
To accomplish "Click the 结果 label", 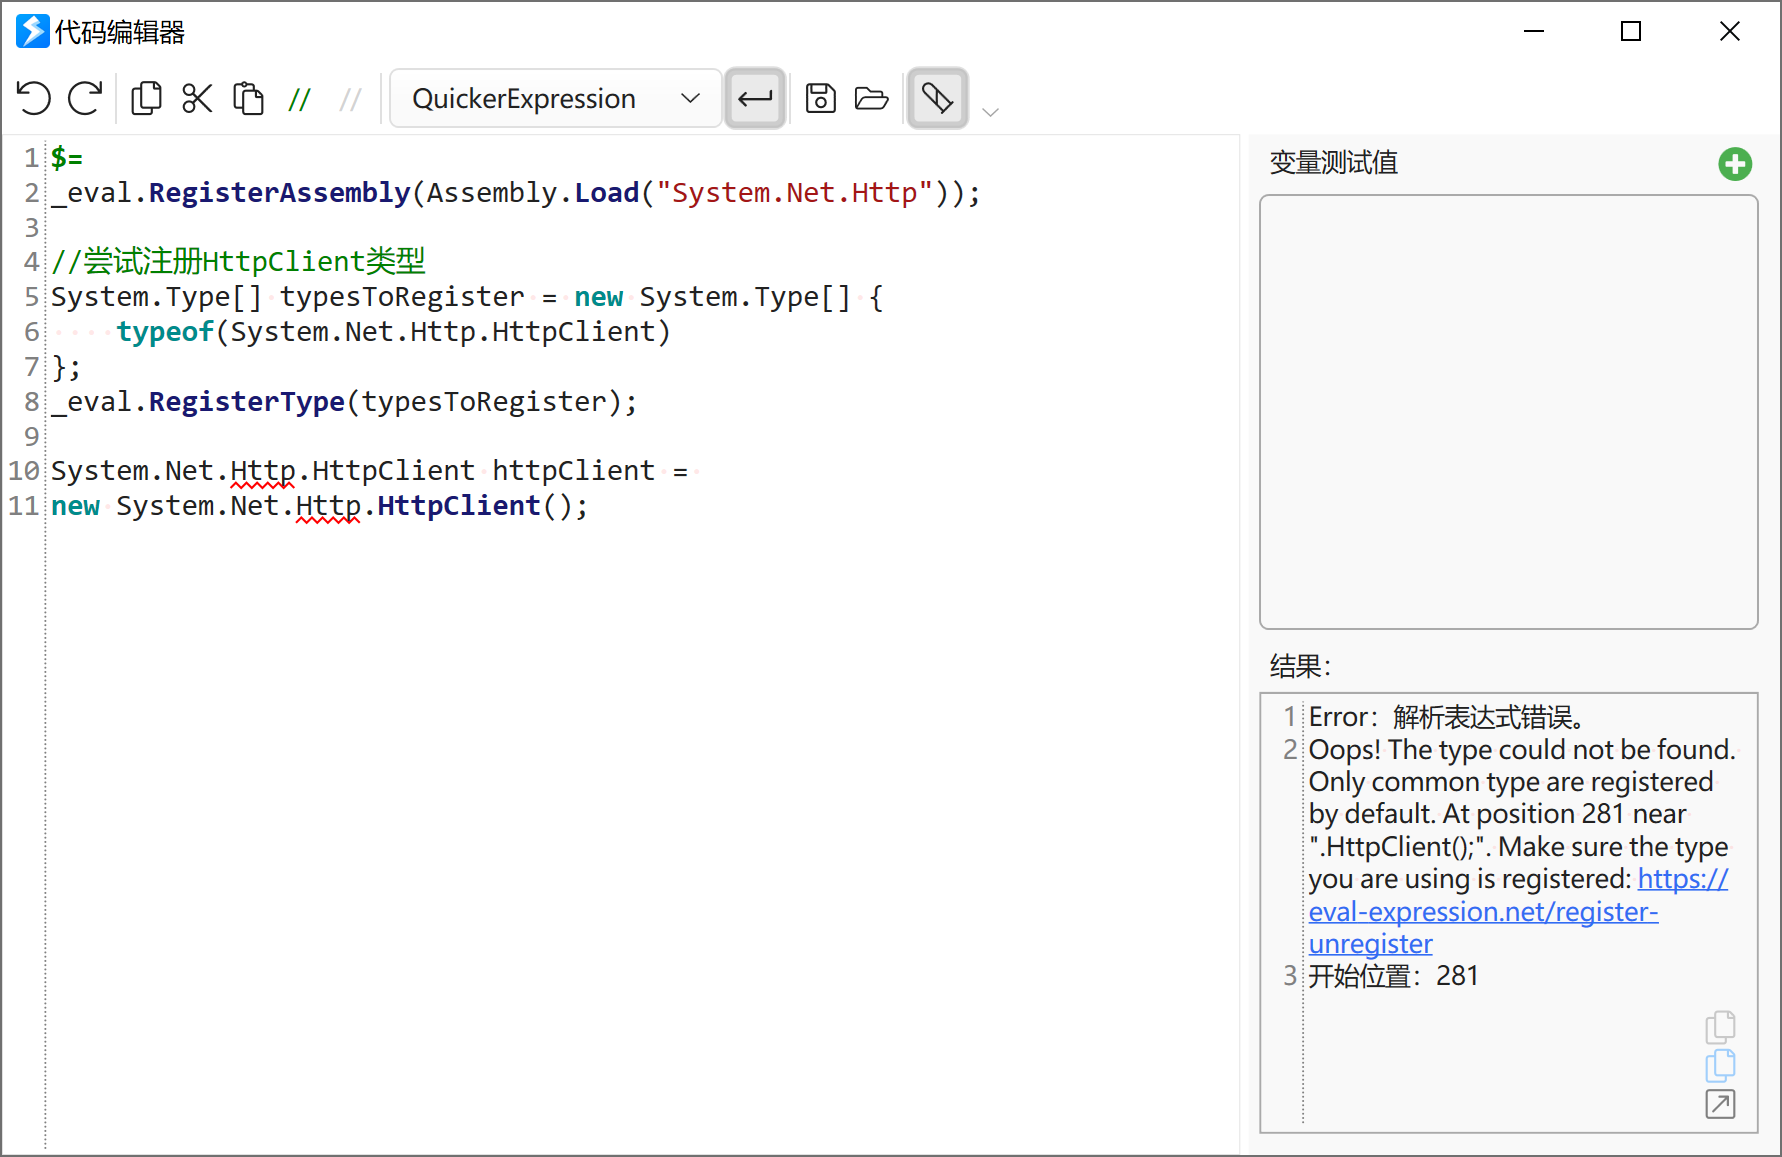I will (x=1300, y=666).
